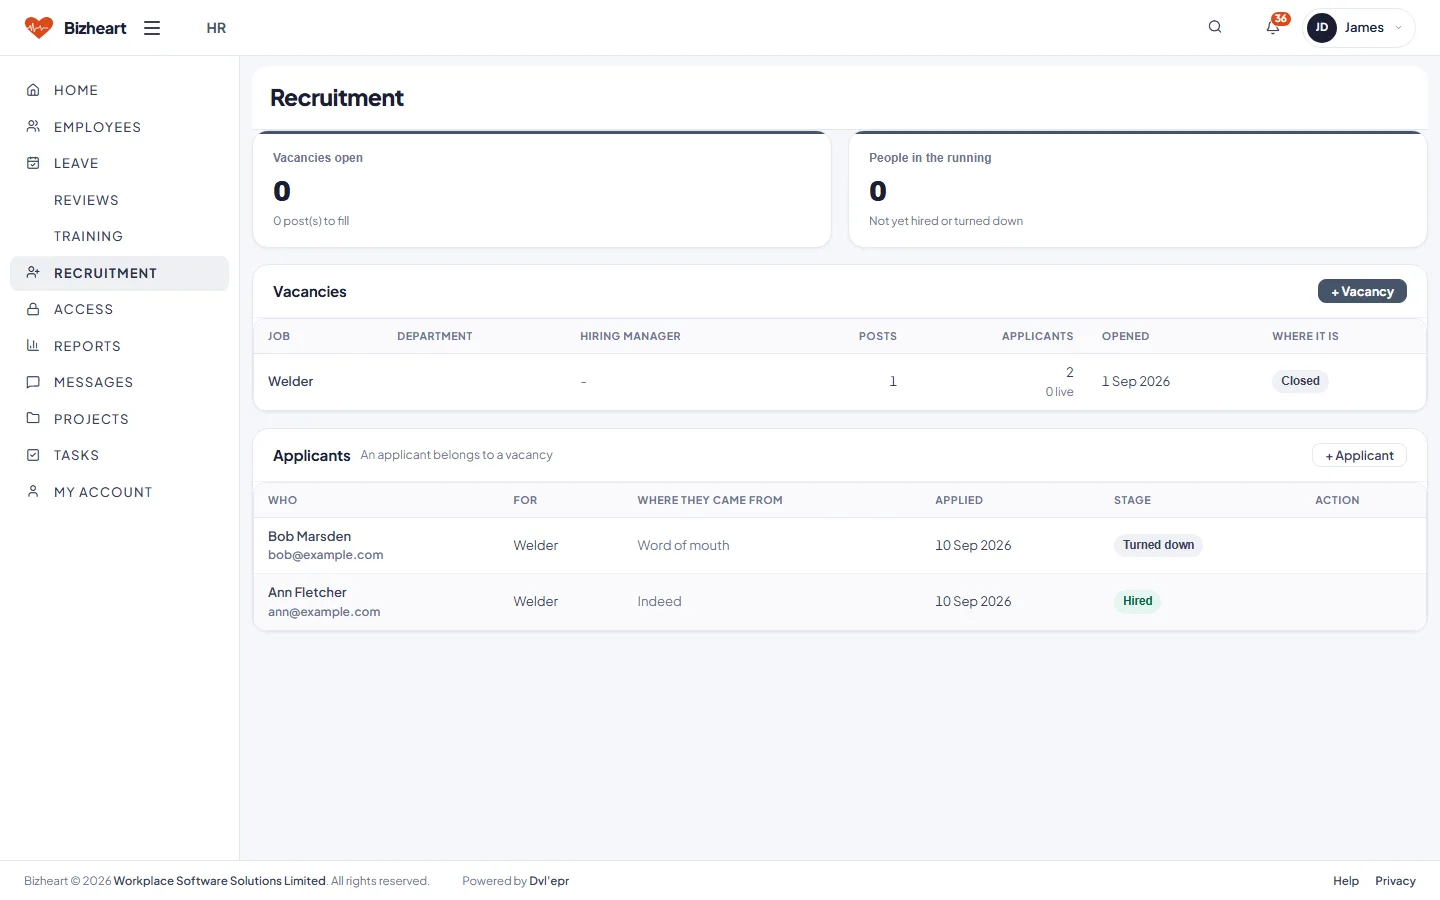Click the People in the running card
The width and height of the screenshot is (1440, 900).
click(x=1137, y=189)
